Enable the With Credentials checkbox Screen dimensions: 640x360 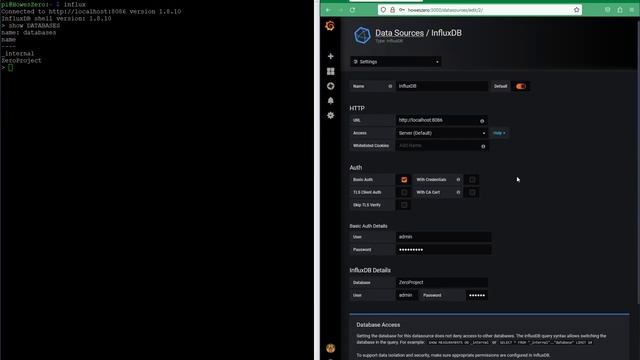(x=472, y=180)
